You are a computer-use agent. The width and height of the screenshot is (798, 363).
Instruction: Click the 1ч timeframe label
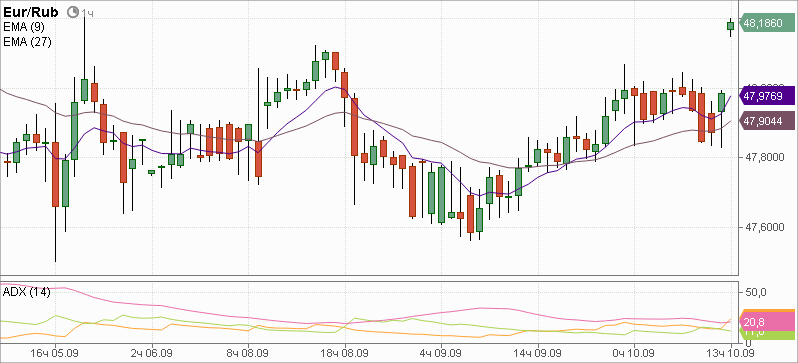88,13
